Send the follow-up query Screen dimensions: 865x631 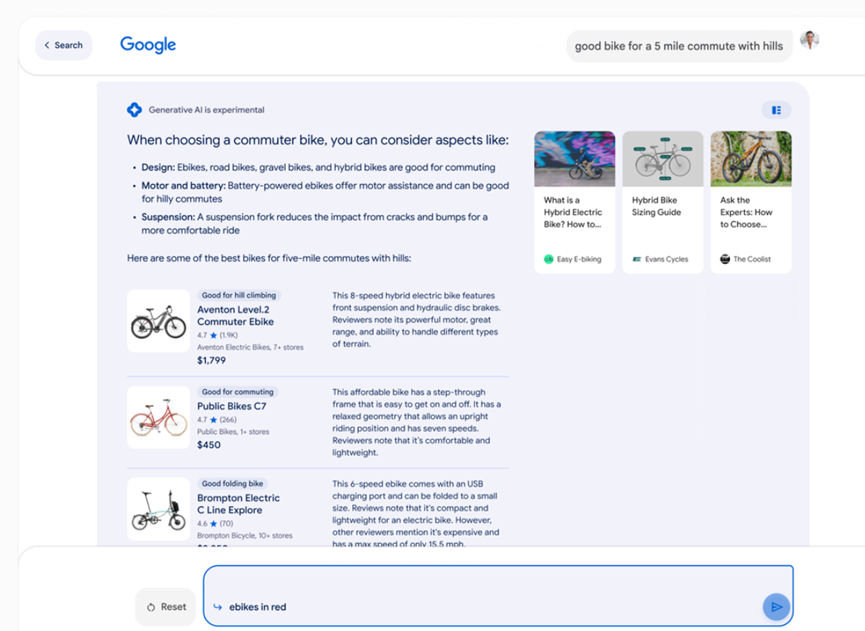(x=775, y=606)
